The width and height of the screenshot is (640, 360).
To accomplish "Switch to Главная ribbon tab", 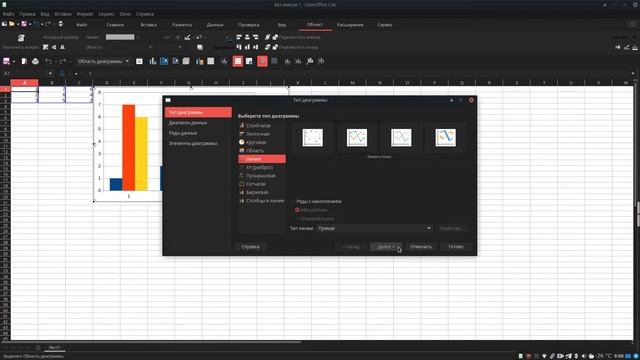I will pos(115,25).
